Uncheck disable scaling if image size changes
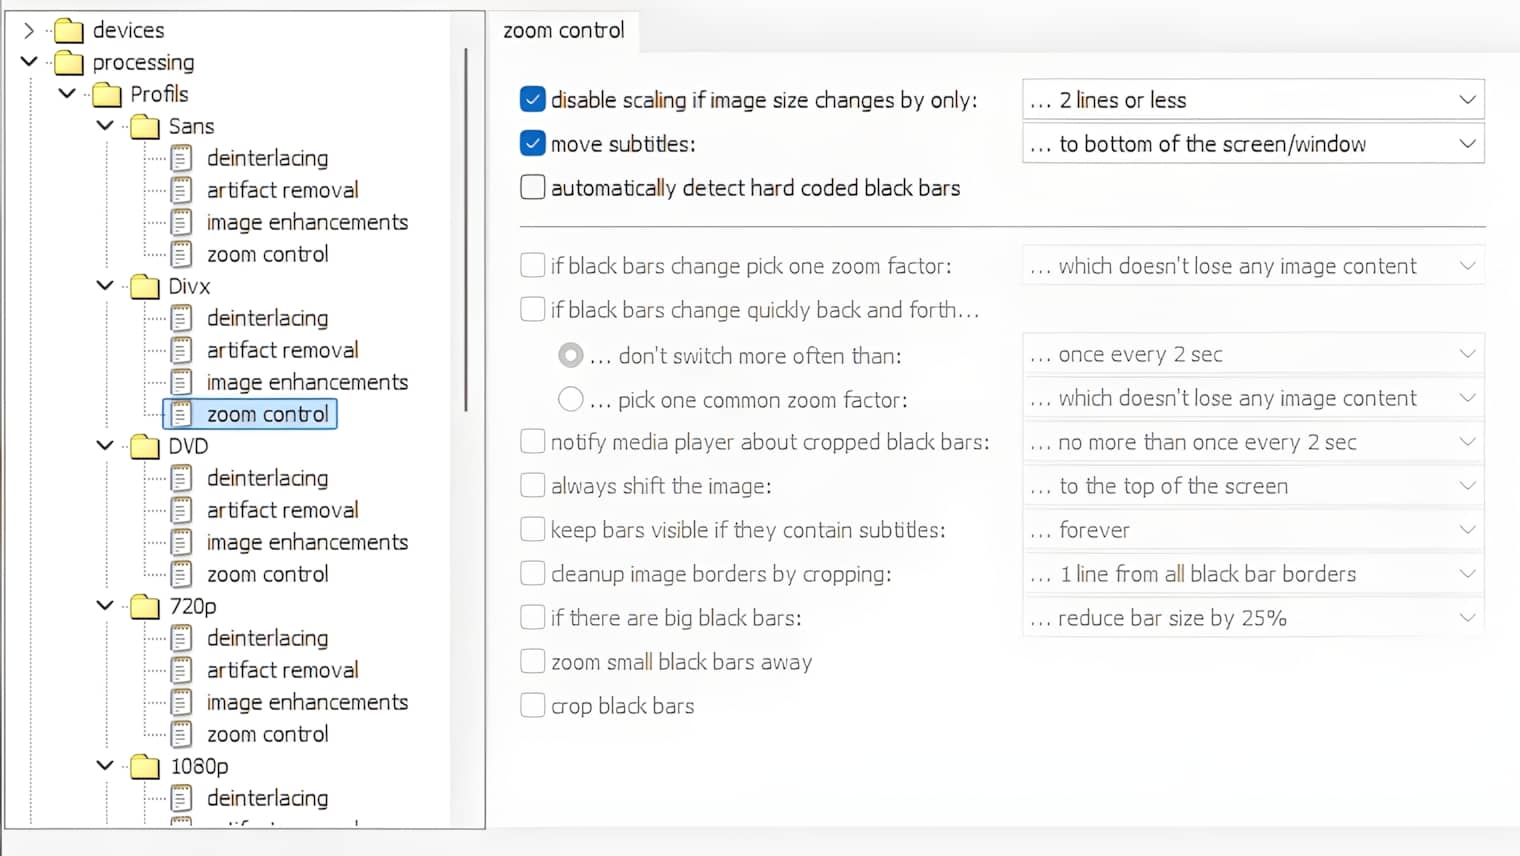The image size is (1520, 856). [533, 100]
